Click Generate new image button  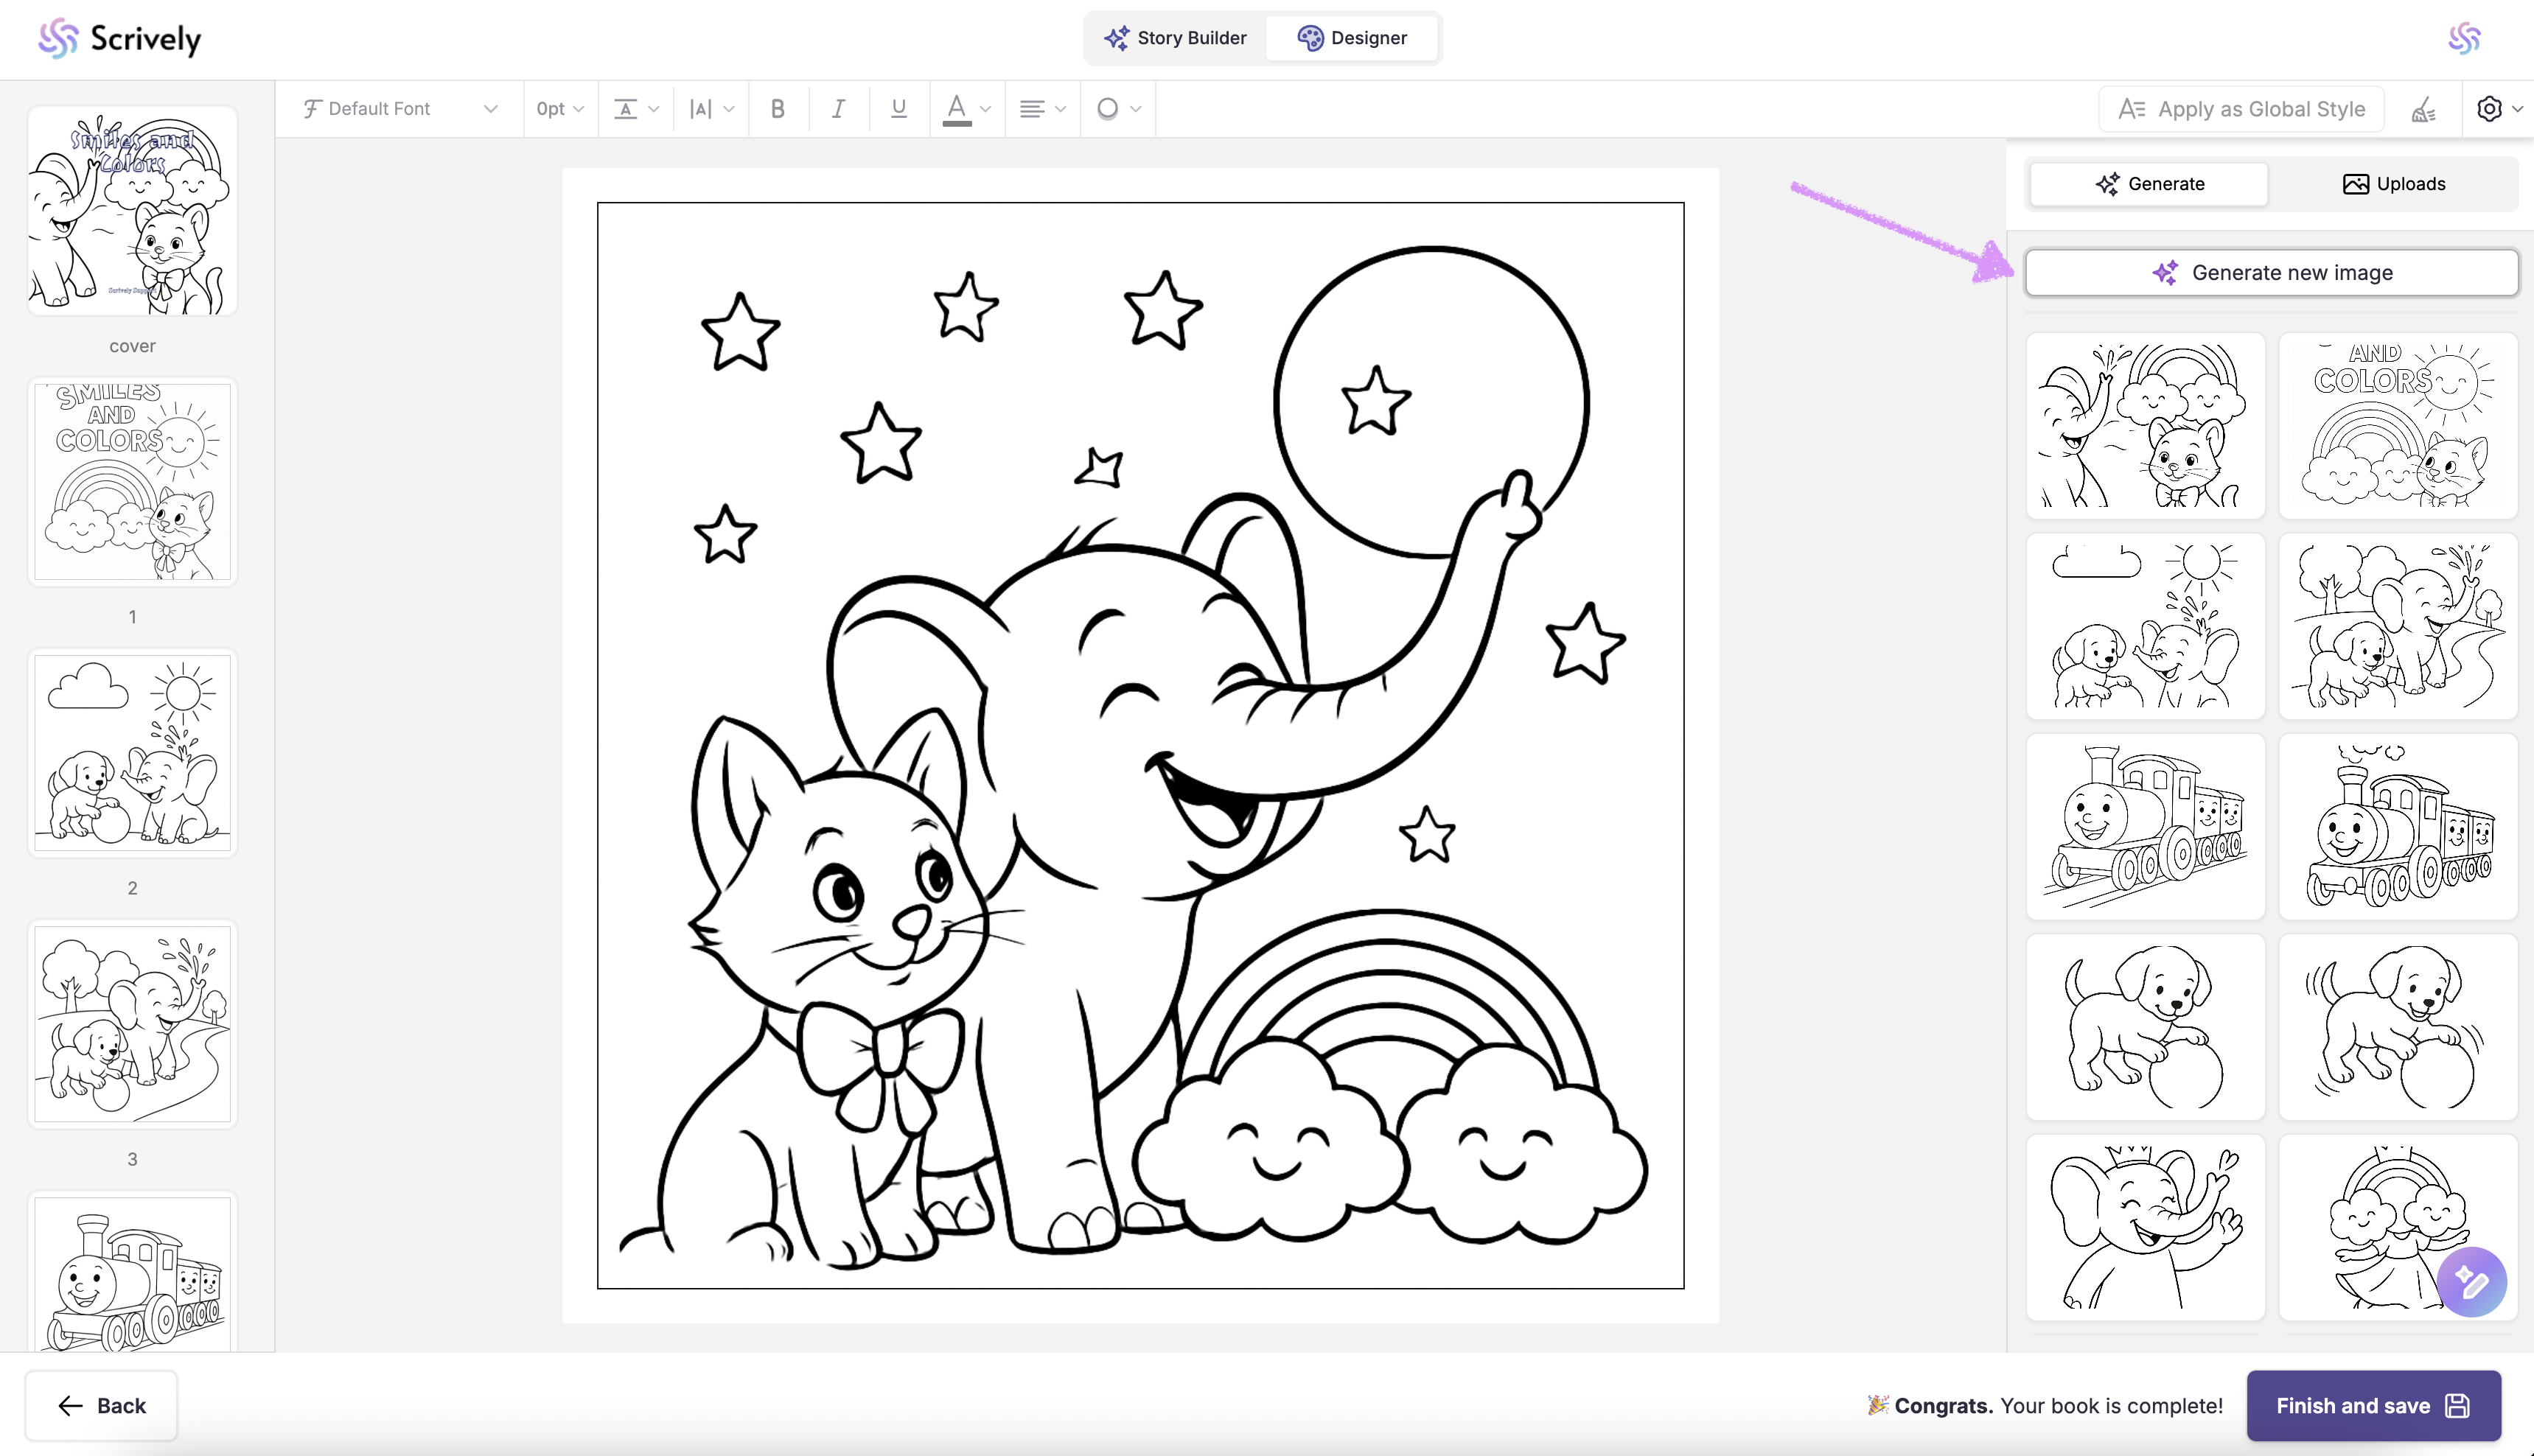tap(2271, 273)
